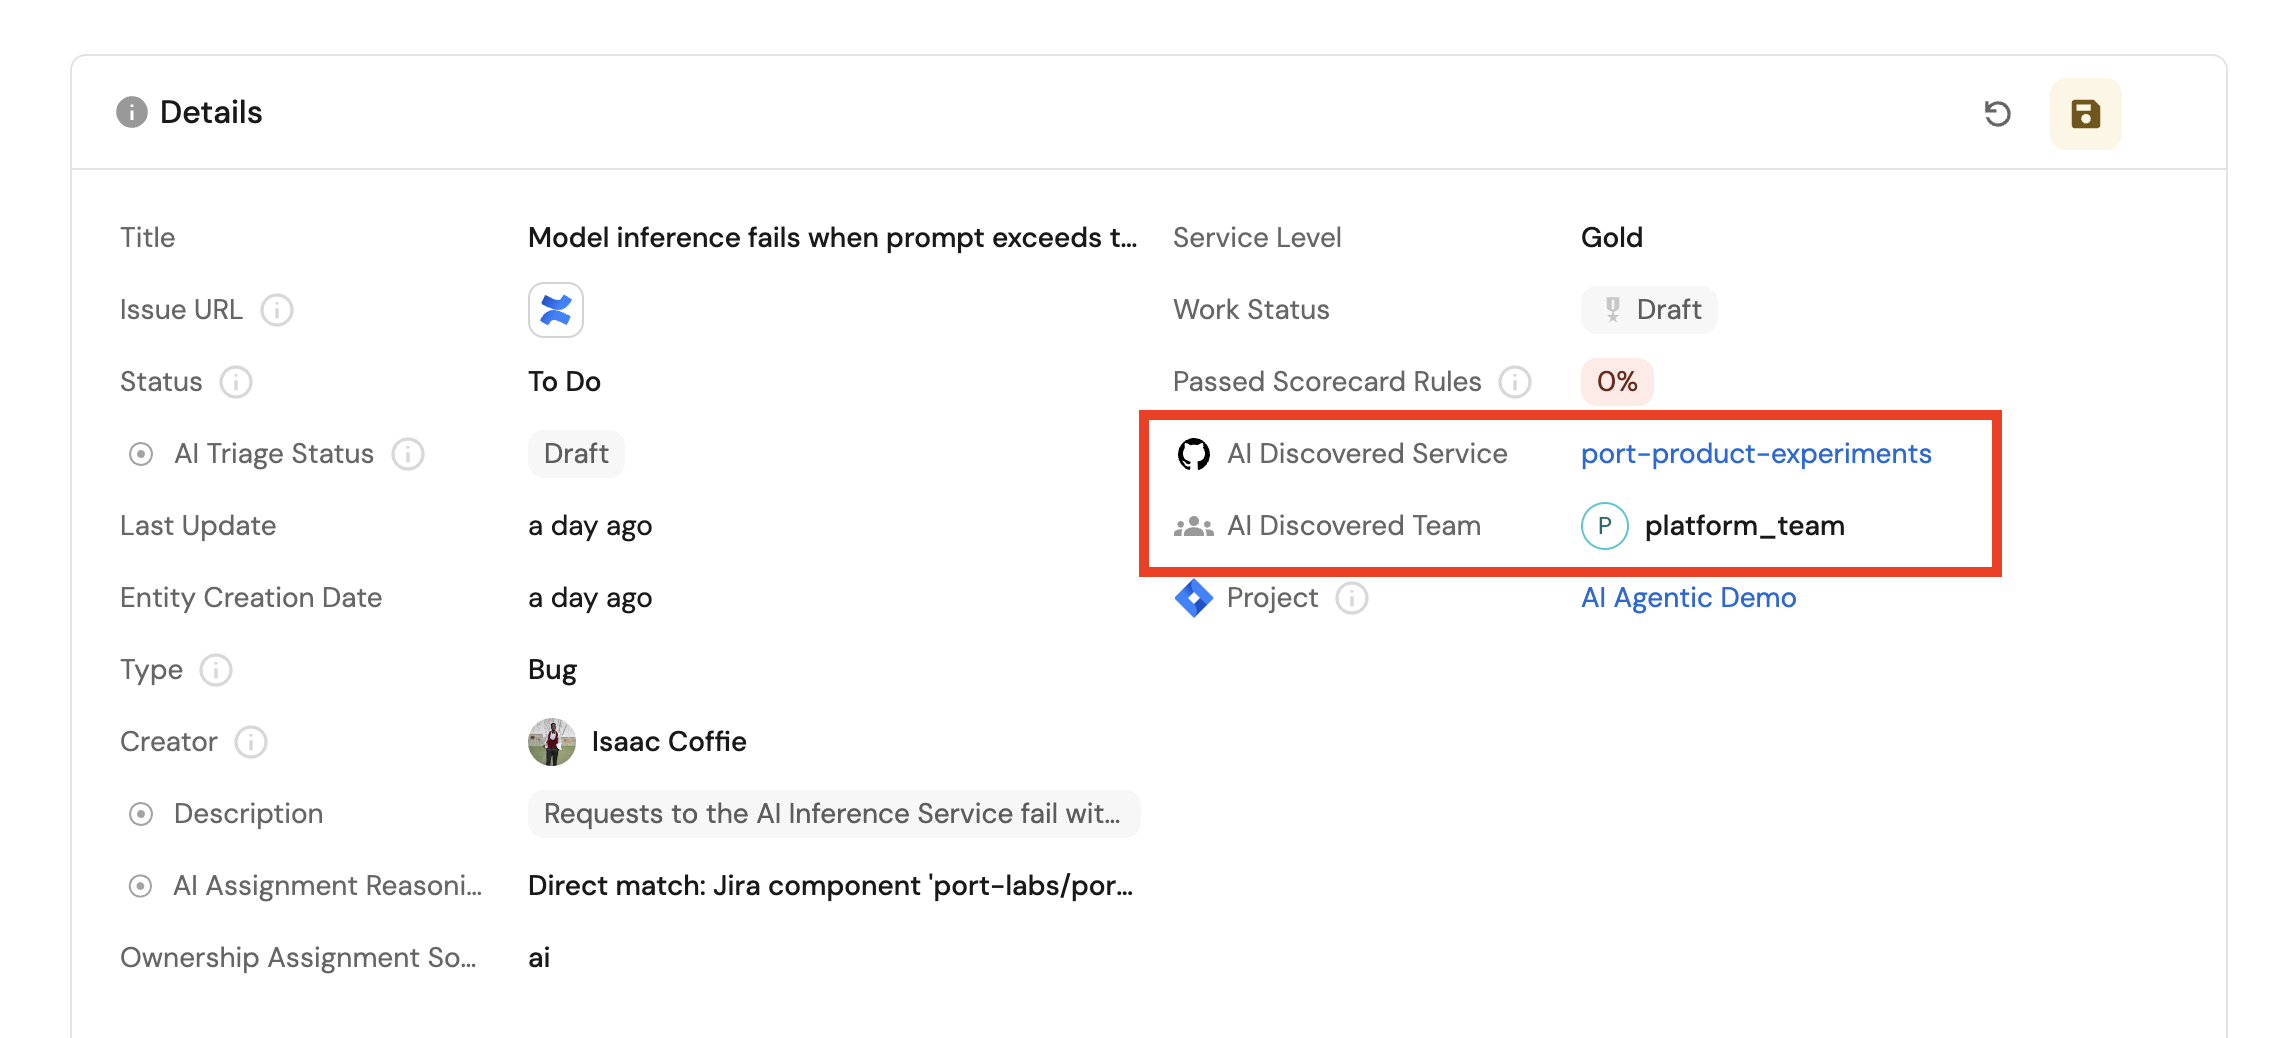Click the info icon beside Project
This screenshot has height=1038, width=2276.
(x=1352, y=598)
